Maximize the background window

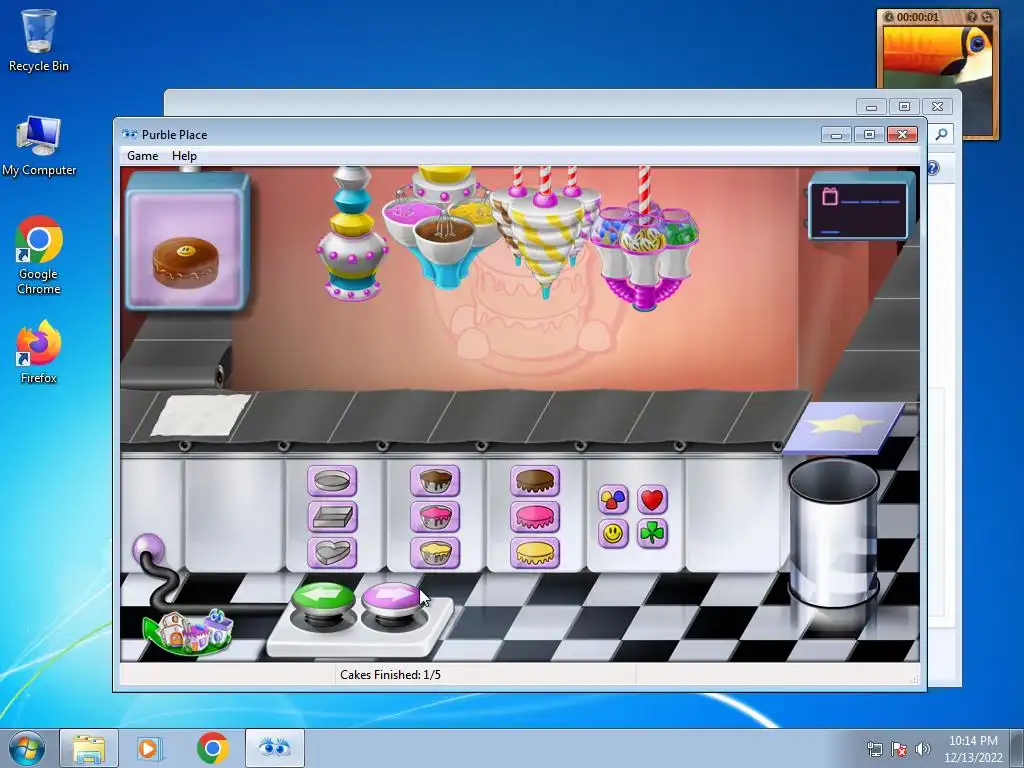(904, 106)
